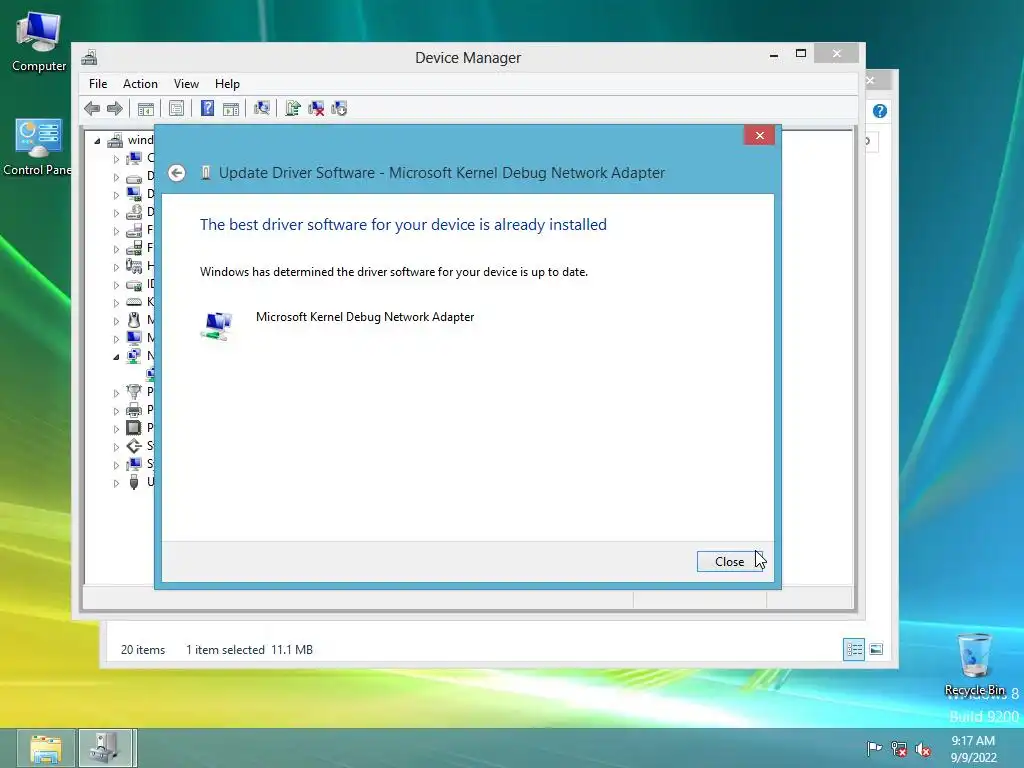Select the Print queues printer icon
Image resolution: width=1024 pixels, height=768 pixels.
134,410
